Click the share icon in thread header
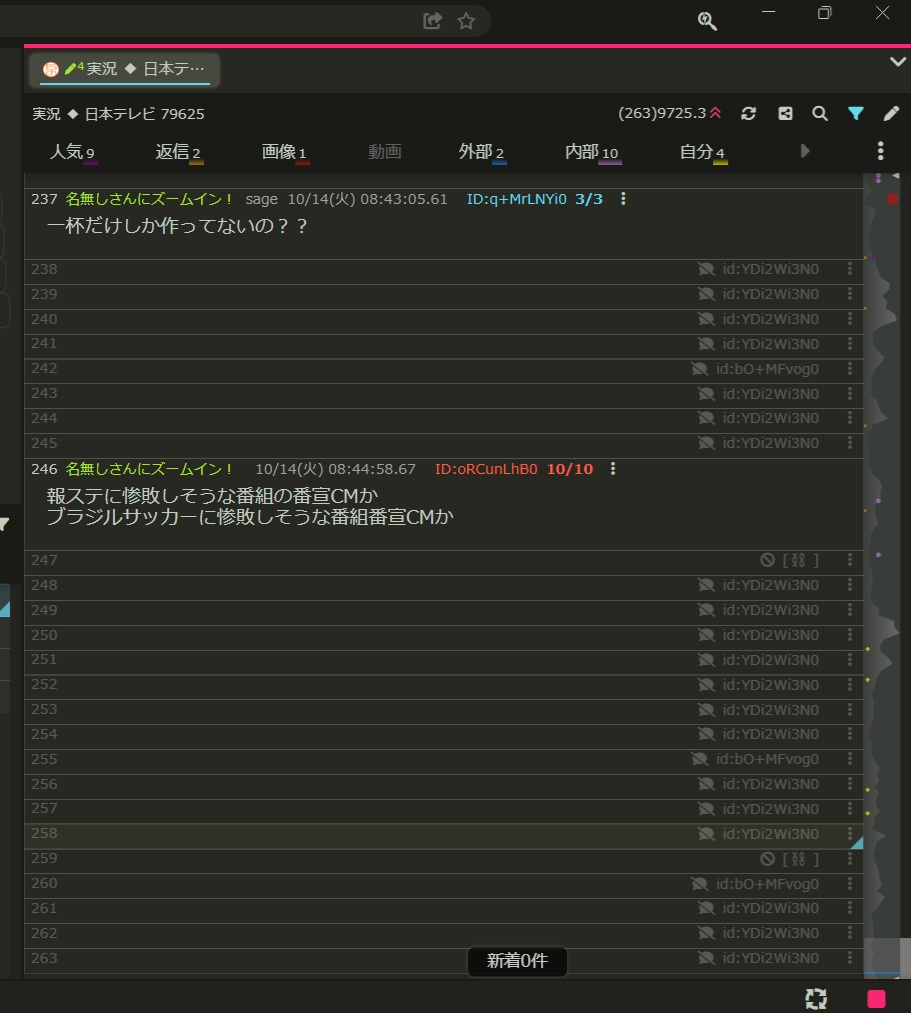911x1013 pixels. point(785,114)
